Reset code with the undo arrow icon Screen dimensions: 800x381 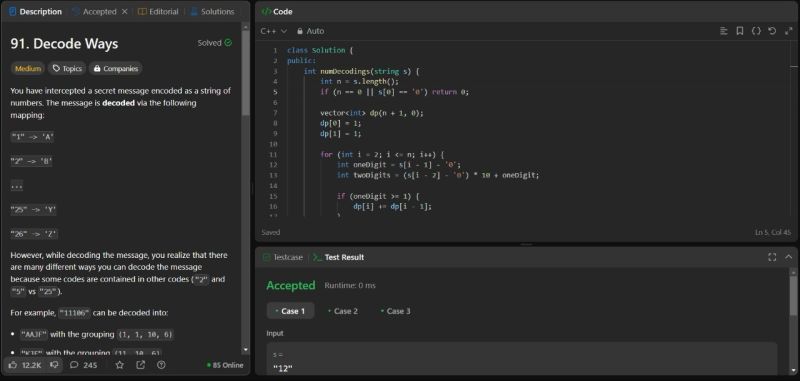pyautogui.click(x=772, y=31)
